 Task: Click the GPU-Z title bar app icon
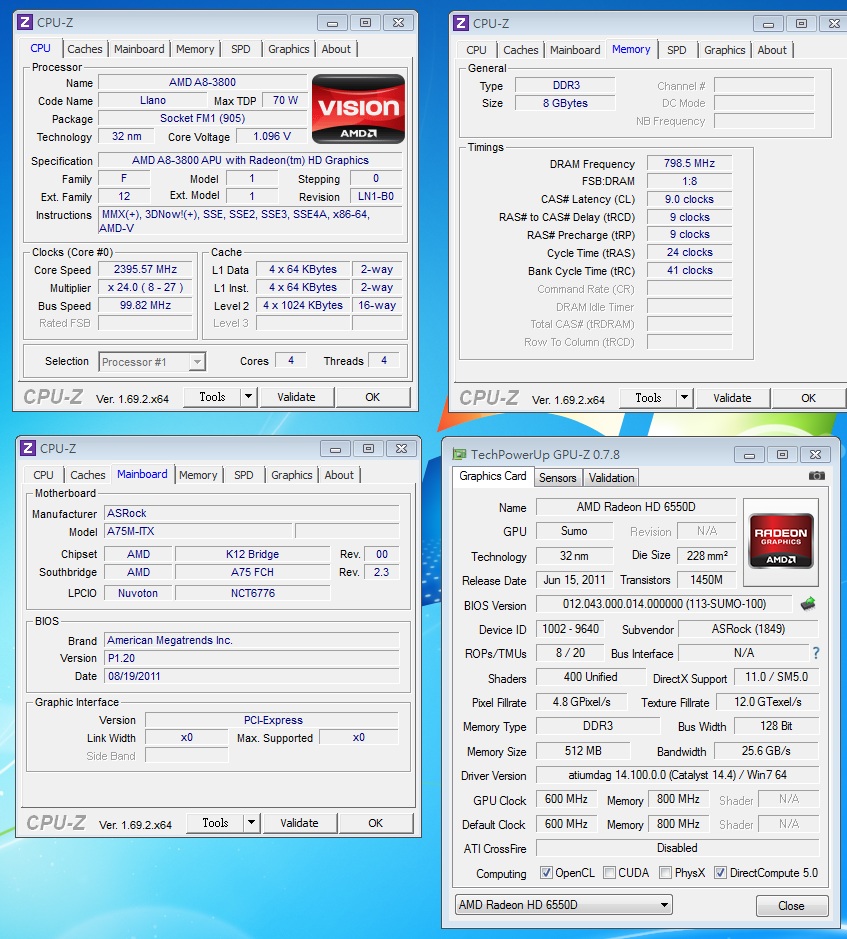459,455
